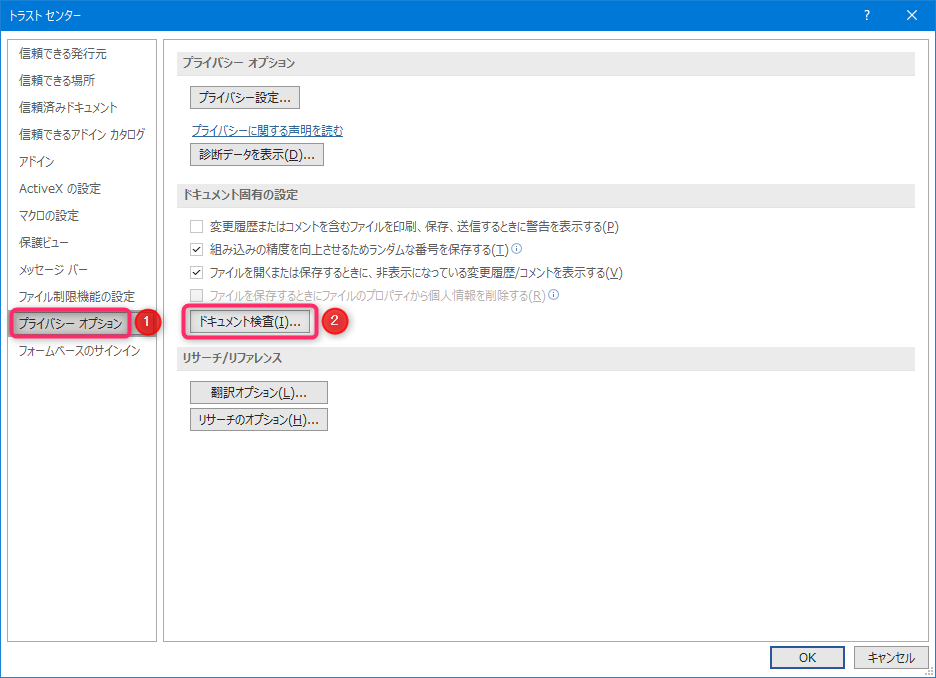Select プライバシー オプション in the sidebar
936x678 pixels.
tap(70, 323)
